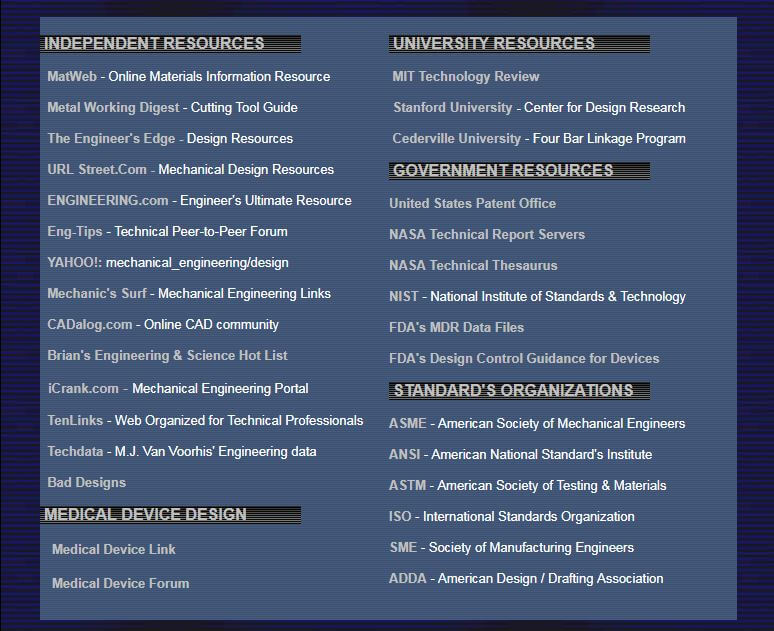Visit Brian's Engineering & Science Hot List
This screenshot has width=774, height=631.
click(167, 356)
